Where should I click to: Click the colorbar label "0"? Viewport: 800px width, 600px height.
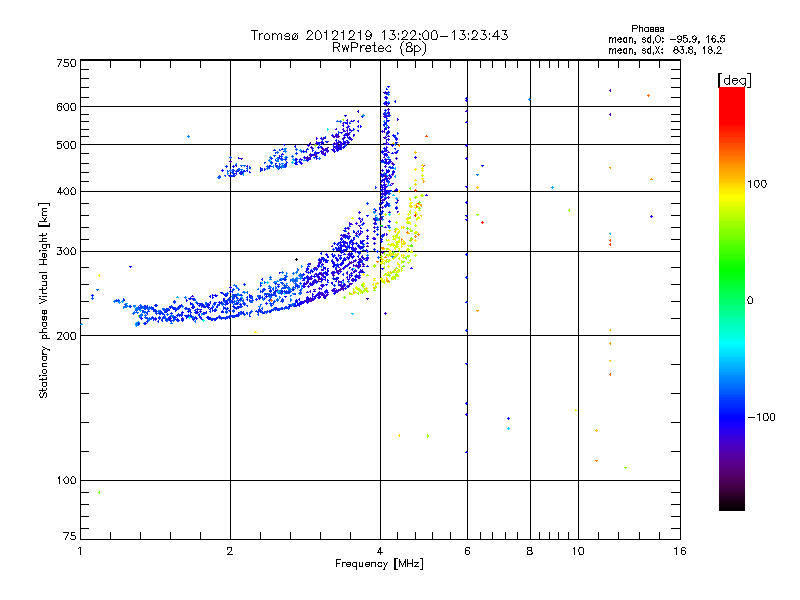[750, 301]
